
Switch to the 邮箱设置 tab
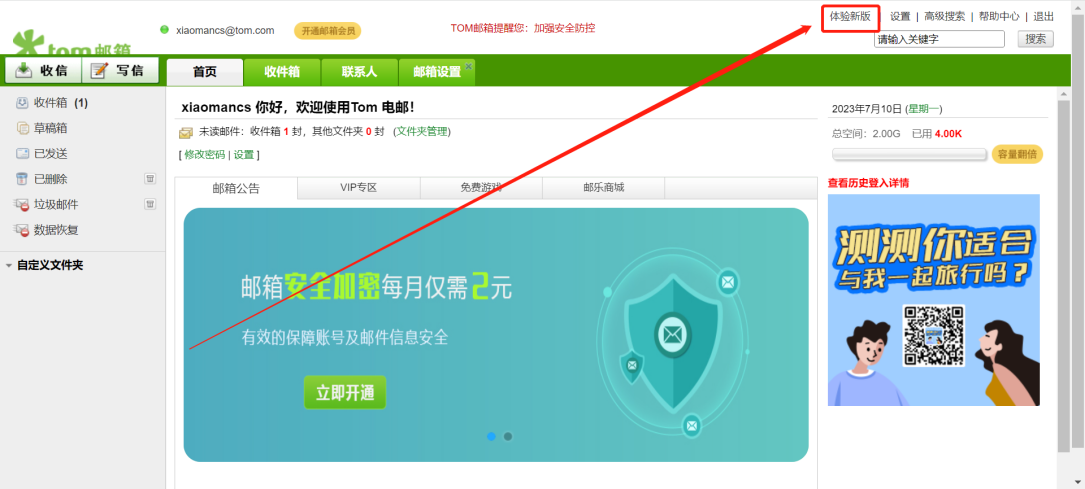click(437, 72)
